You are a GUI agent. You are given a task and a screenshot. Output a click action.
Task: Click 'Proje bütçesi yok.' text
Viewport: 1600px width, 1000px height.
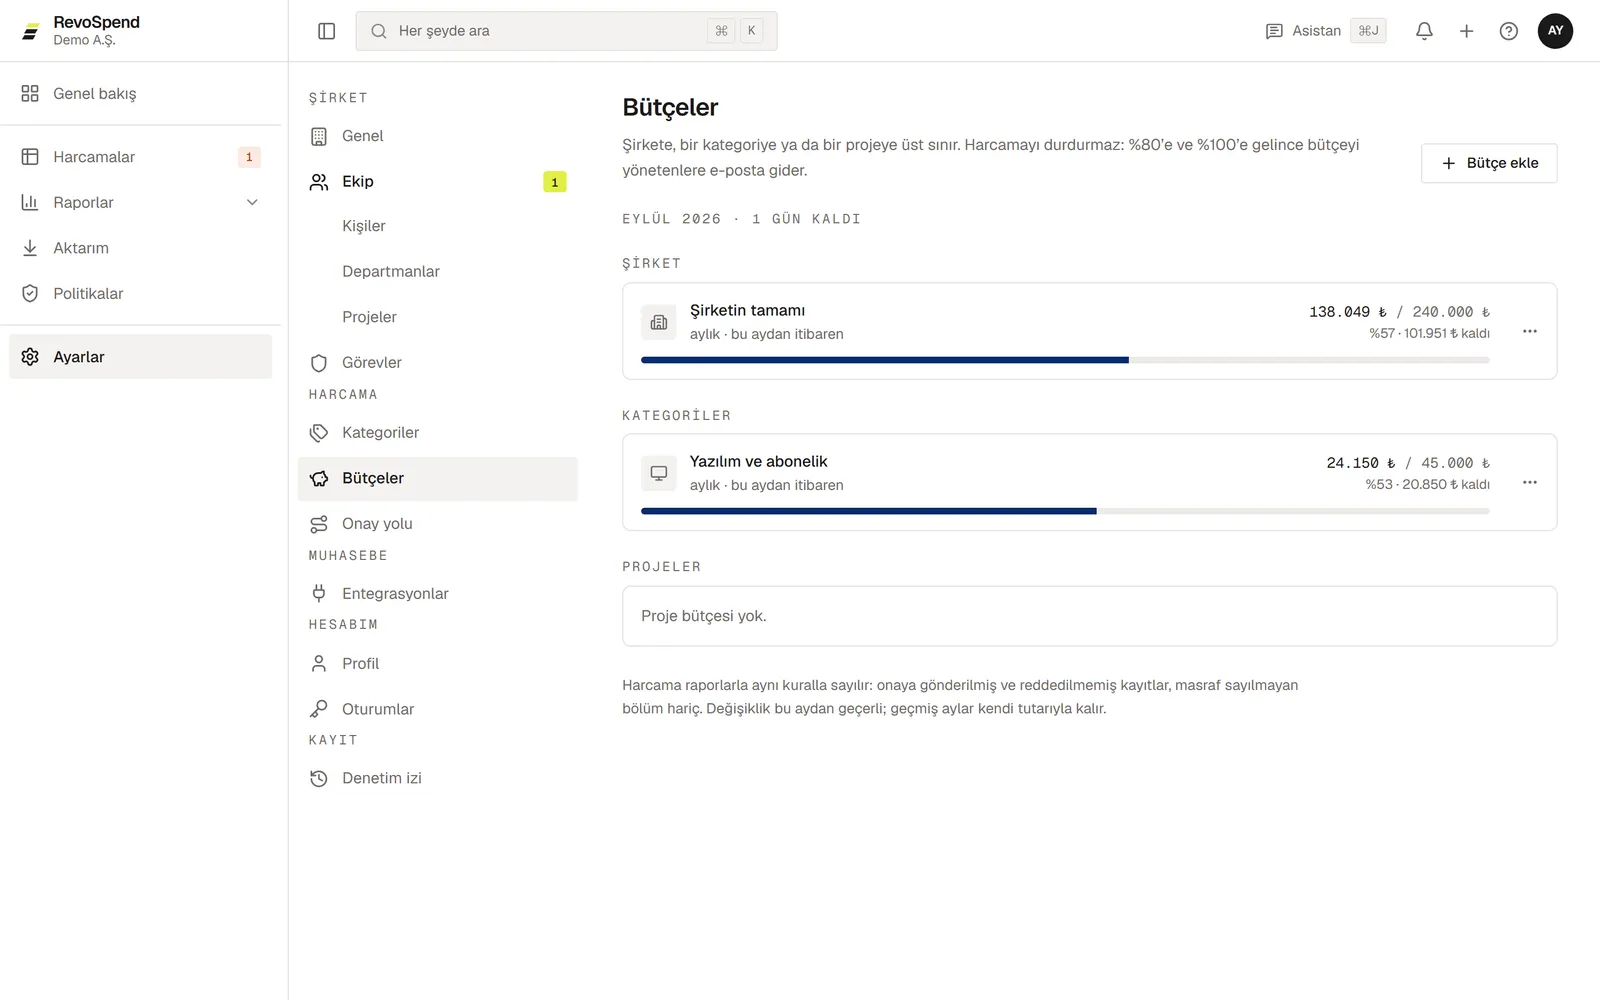click(x=704, y=616)
